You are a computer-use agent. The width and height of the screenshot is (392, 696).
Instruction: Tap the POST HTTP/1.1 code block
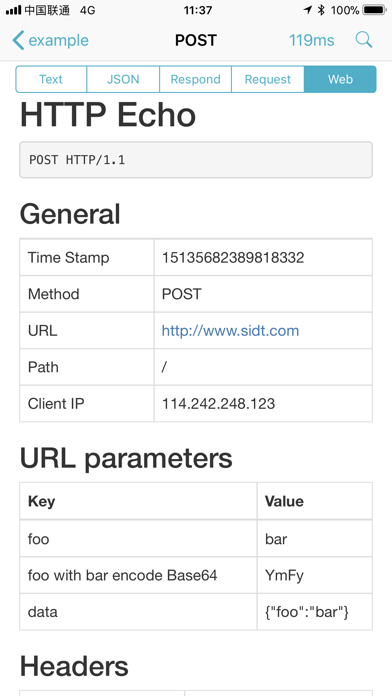196,160
